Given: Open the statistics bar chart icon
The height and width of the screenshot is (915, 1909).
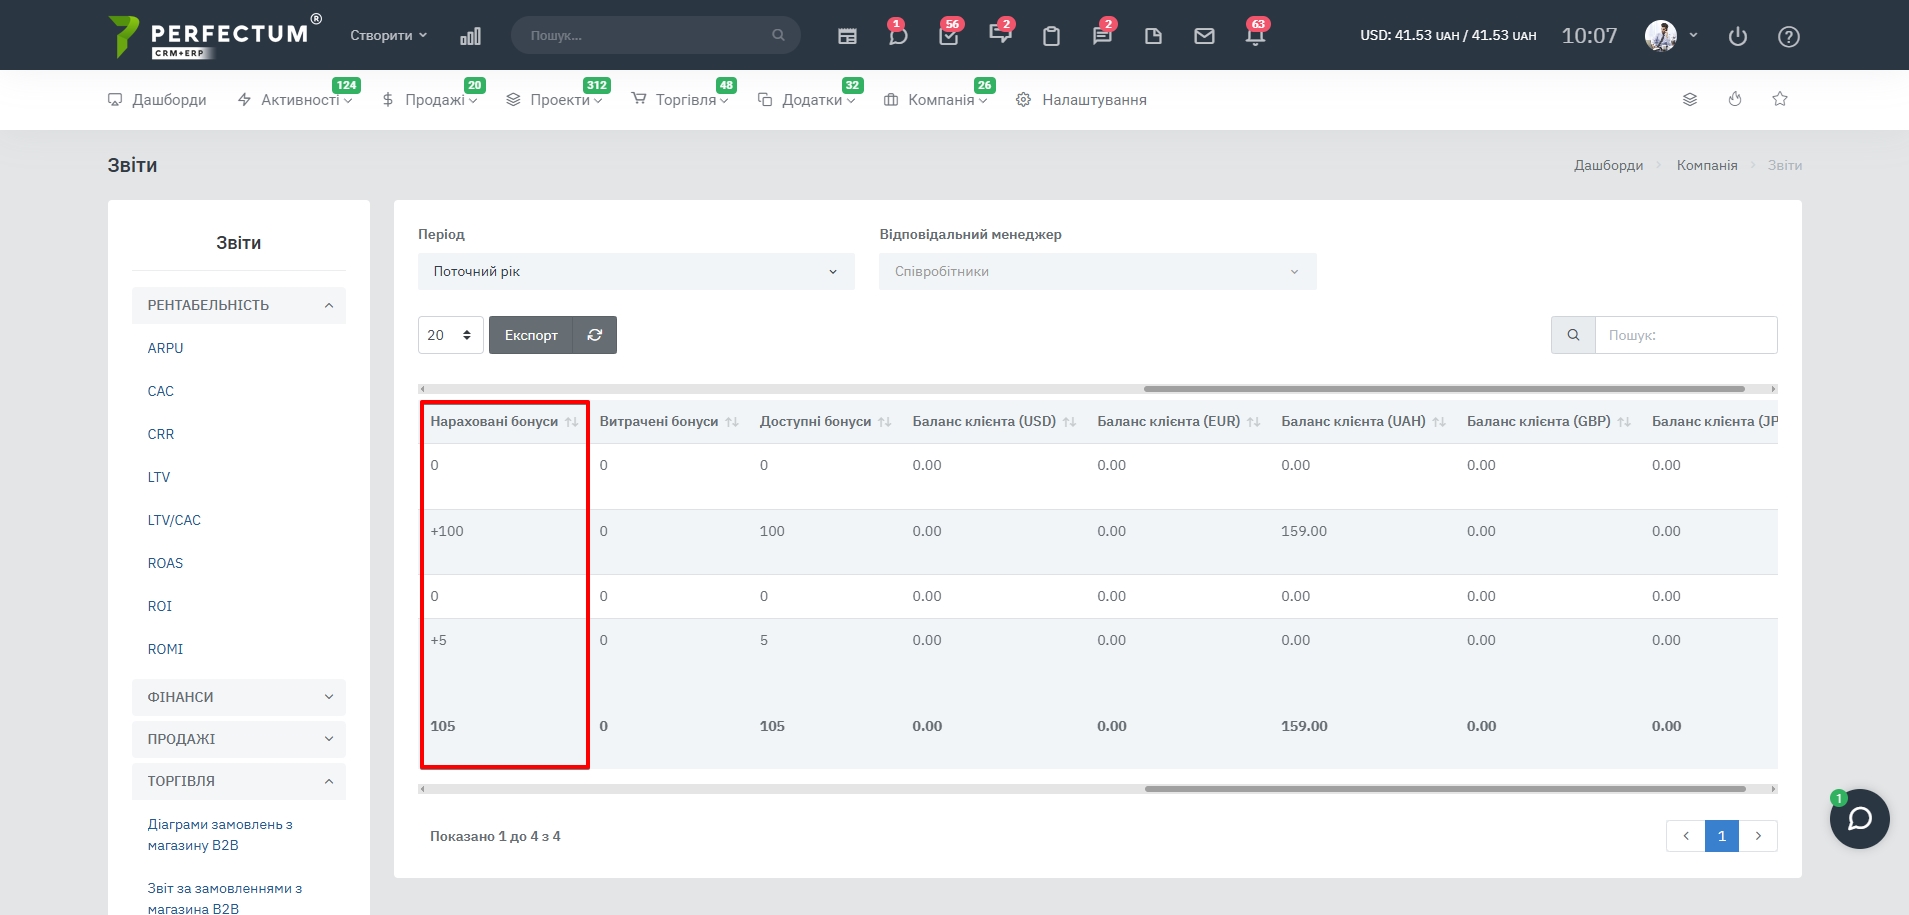Looking at the screenshot, I should point(470,36).
